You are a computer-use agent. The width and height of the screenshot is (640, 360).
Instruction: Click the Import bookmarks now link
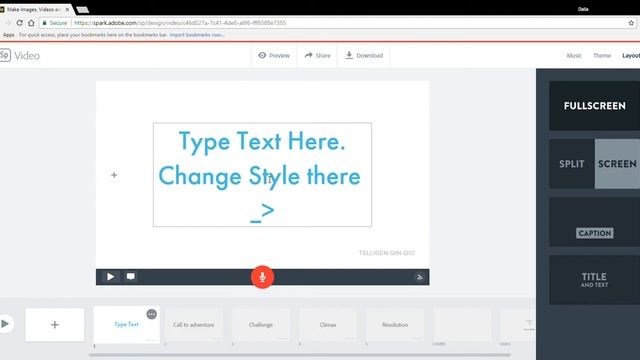pos(197,35)
